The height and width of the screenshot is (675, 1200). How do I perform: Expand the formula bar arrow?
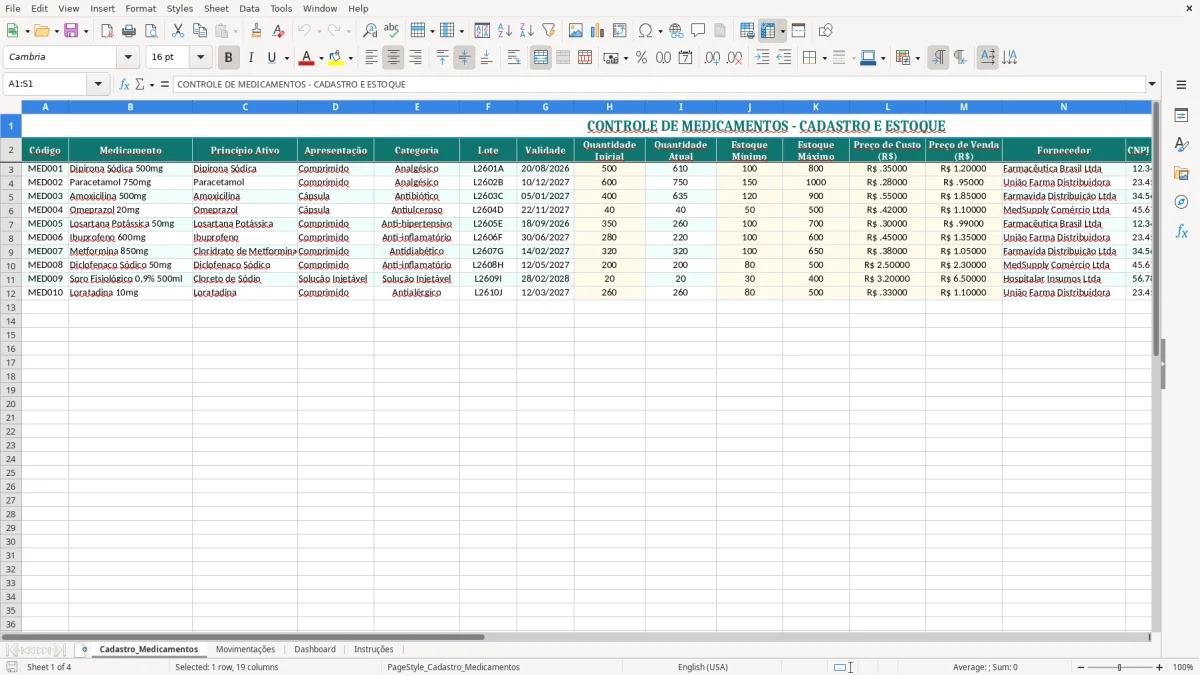(x=1152, y=84)
